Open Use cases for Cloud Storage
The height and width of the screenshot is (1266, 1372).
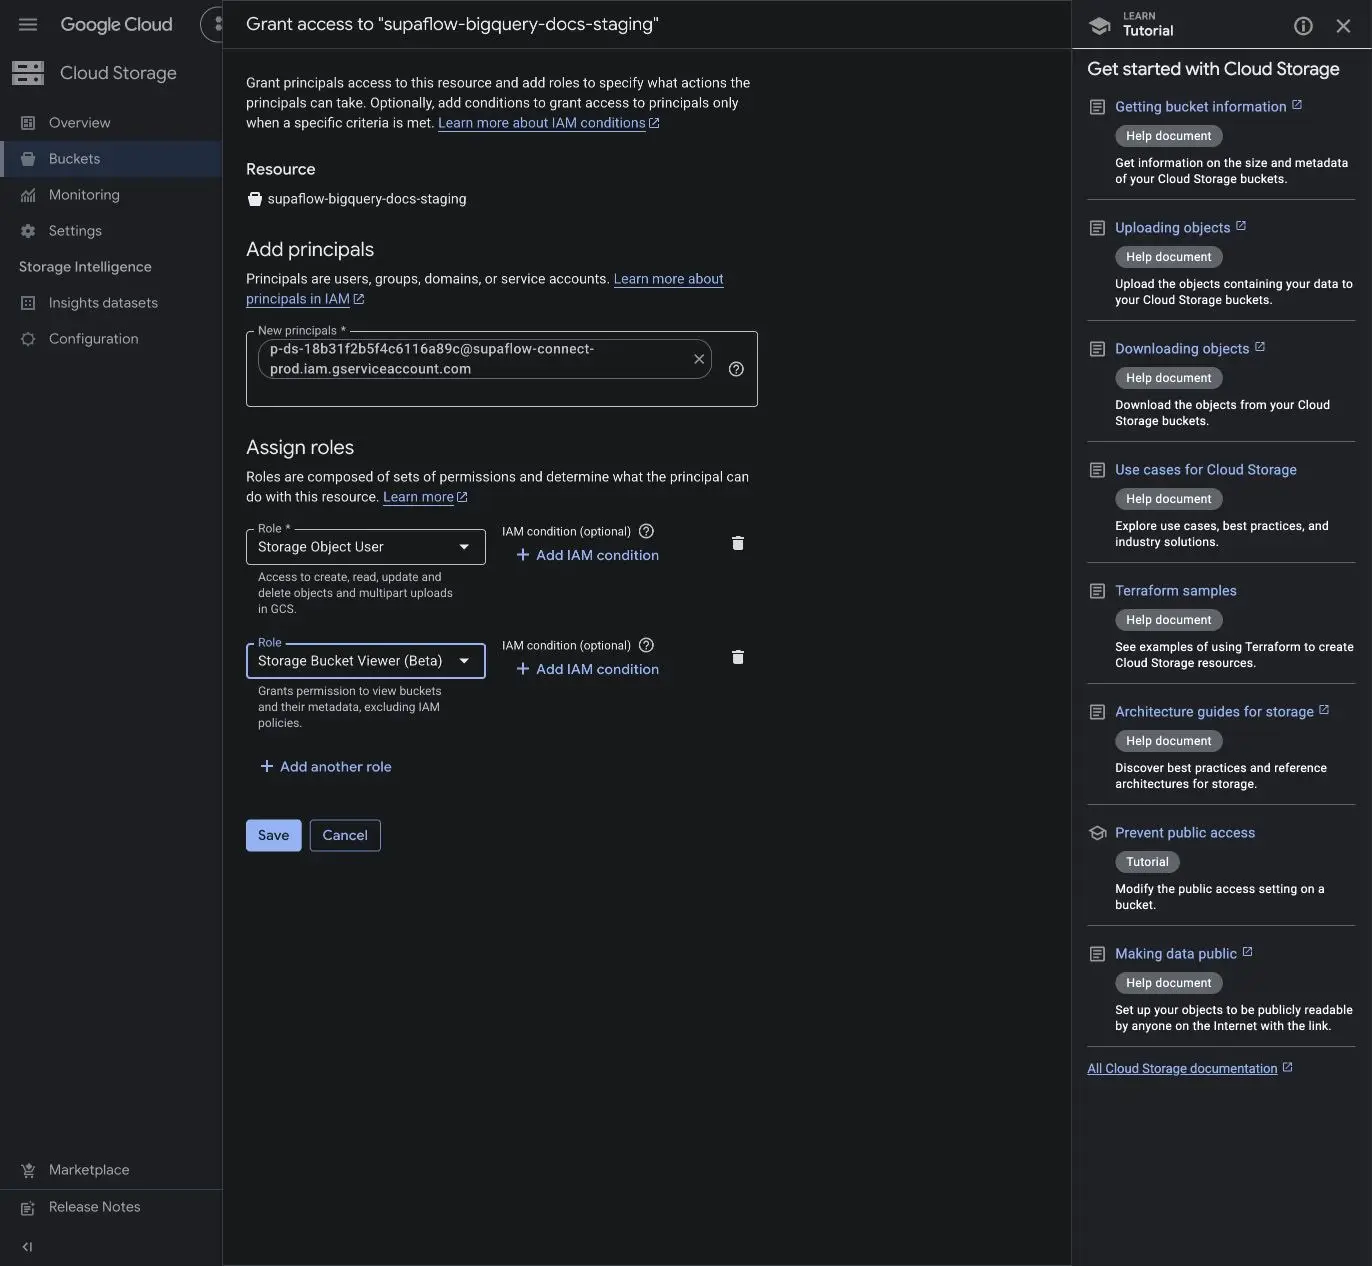[1206, 469]
